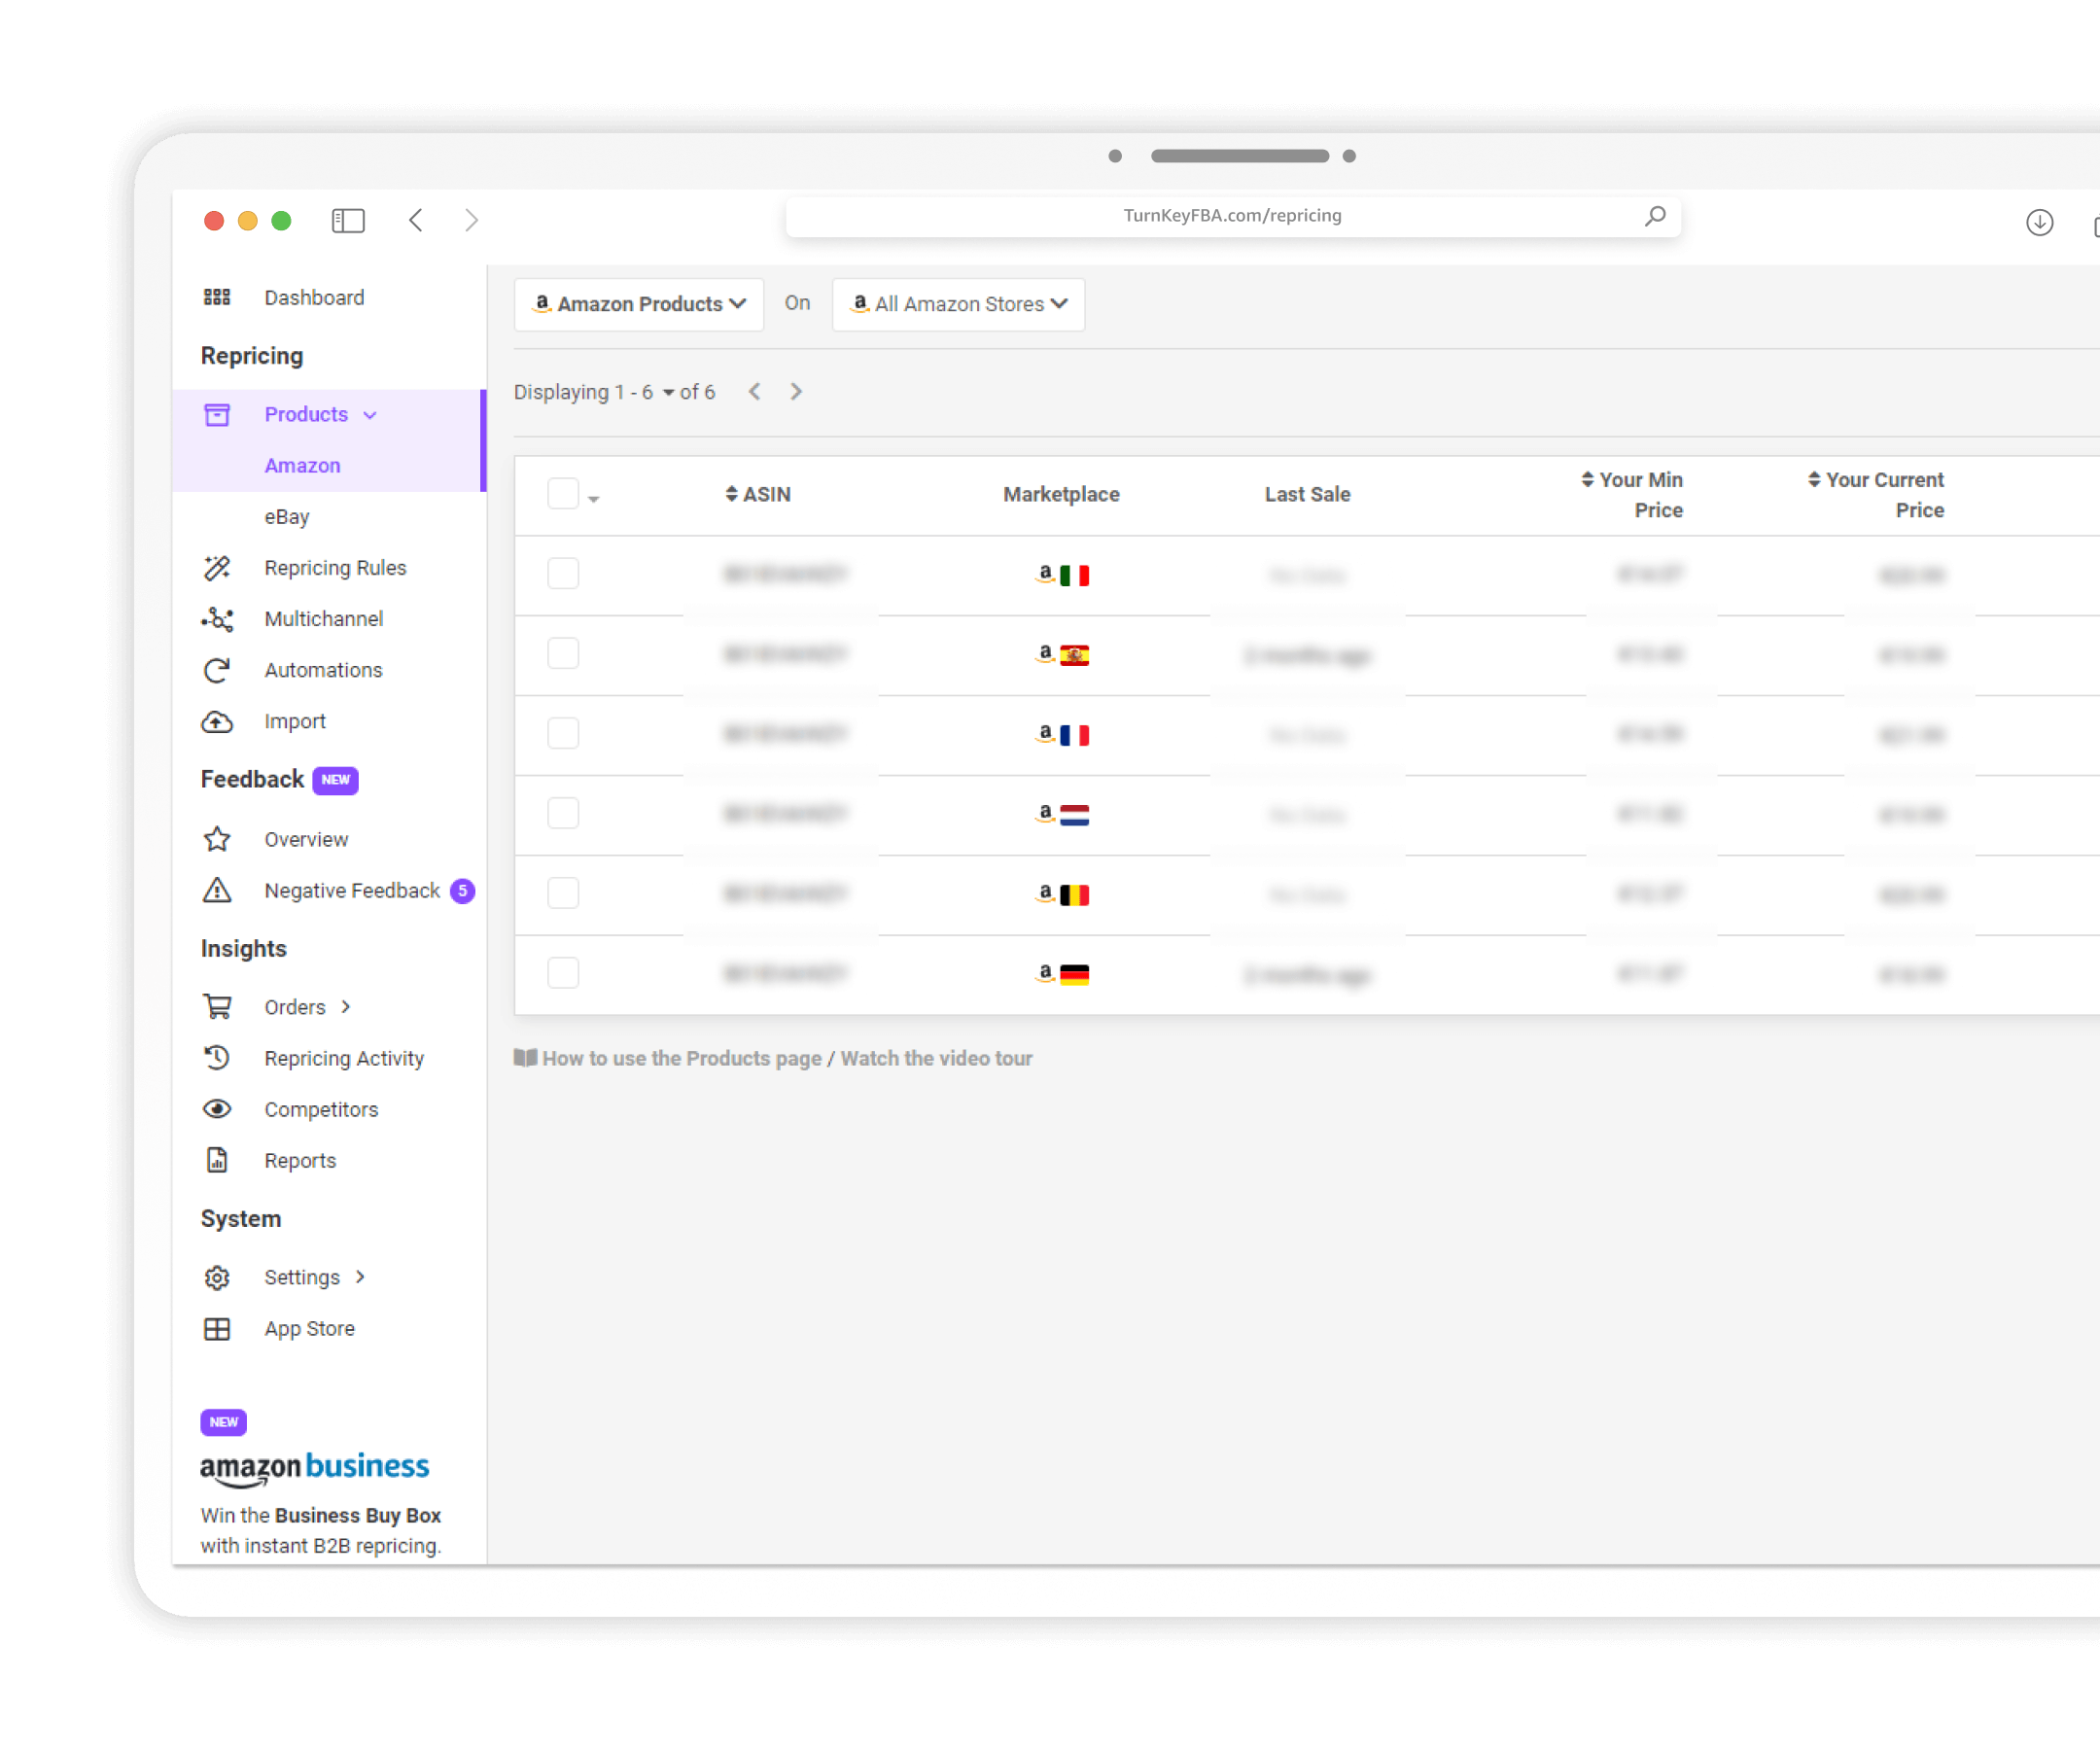The width and height of the screenshot is (2100, 1750).
Task: Go to next page of results arrow
Action: coord(796,392)
